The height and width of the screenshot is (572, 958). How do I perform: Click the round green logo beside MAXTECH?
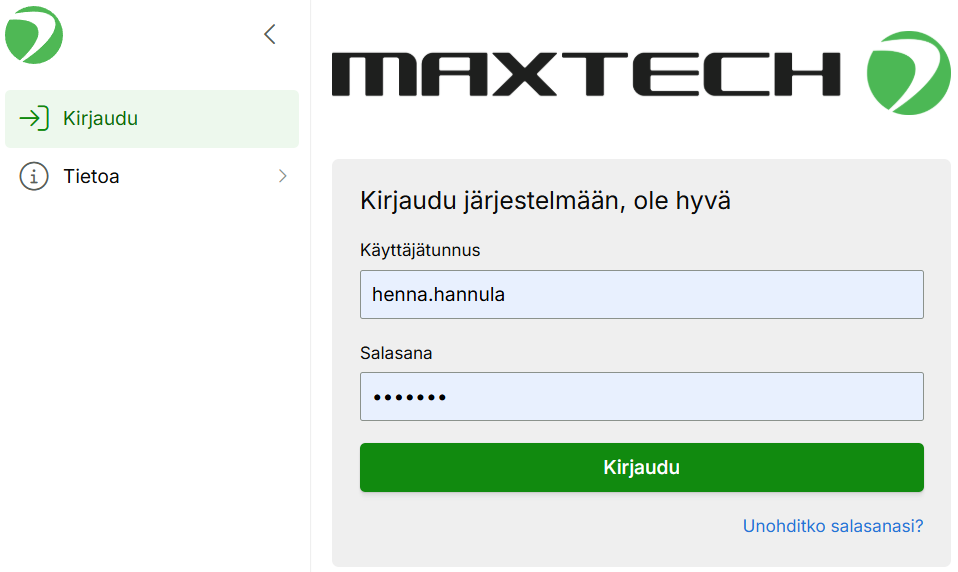click(908, 73)
